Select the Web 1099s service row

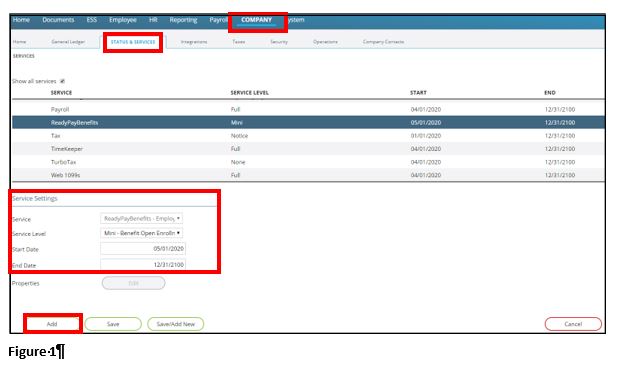(308, 175)
